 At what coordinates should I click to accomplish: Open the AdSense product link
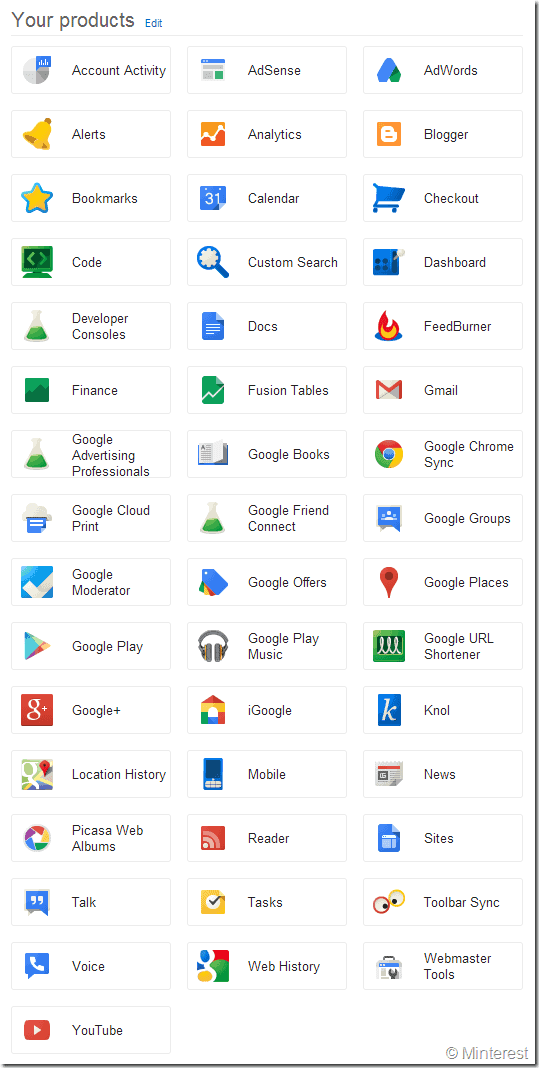click(266, 70)
